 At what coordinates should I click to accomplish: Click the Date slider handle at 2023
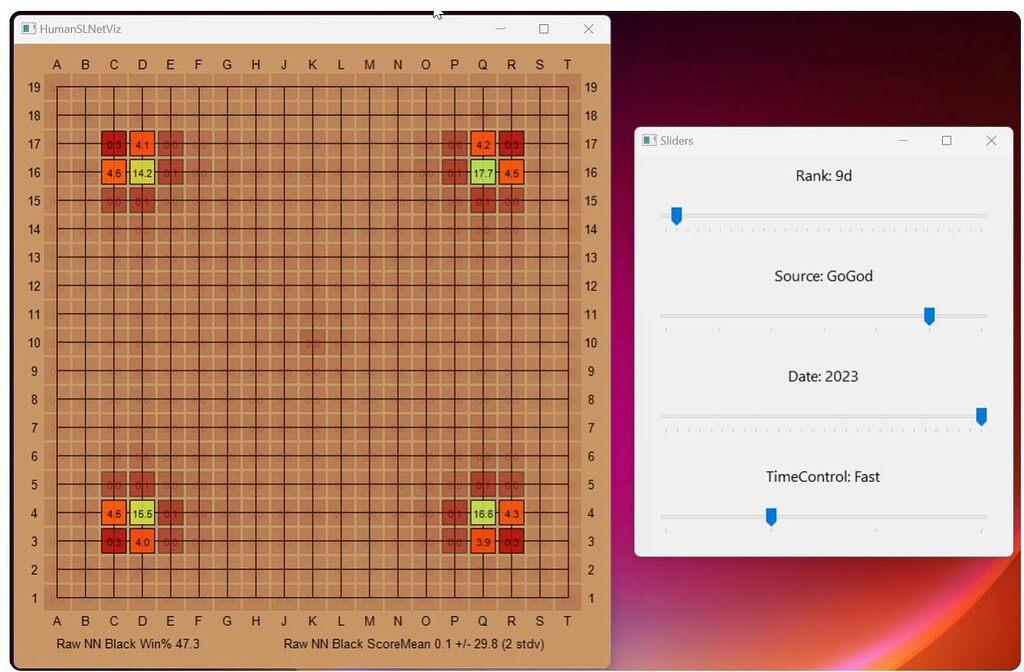[x=981, y=417]
